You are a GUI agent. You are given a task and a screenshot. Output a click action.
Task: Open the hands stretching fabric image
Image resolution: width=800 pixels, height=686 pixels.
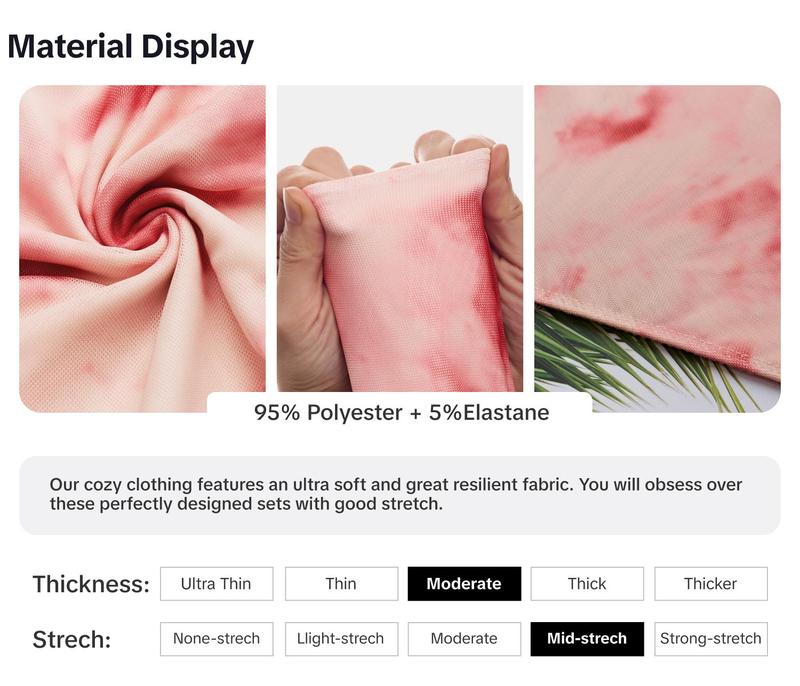(x=400, y=239)
